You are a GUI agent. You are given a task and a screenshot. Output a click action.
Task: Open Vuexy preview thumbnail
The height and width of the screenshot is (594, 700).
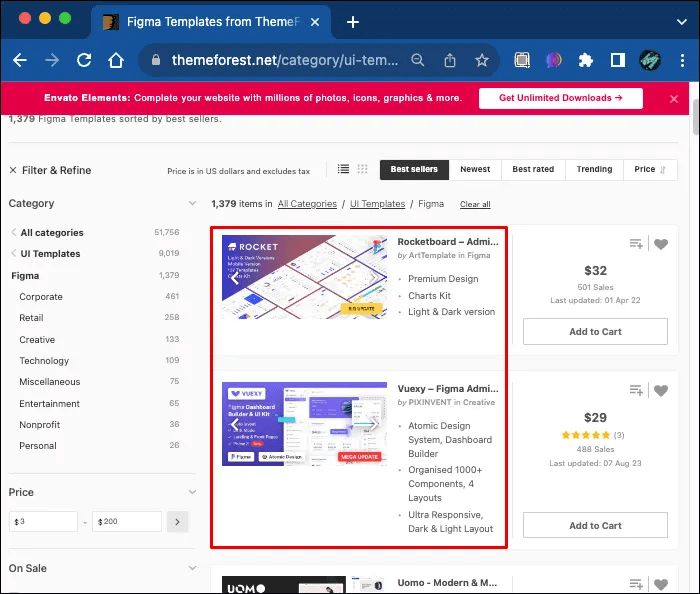point(304,424)
